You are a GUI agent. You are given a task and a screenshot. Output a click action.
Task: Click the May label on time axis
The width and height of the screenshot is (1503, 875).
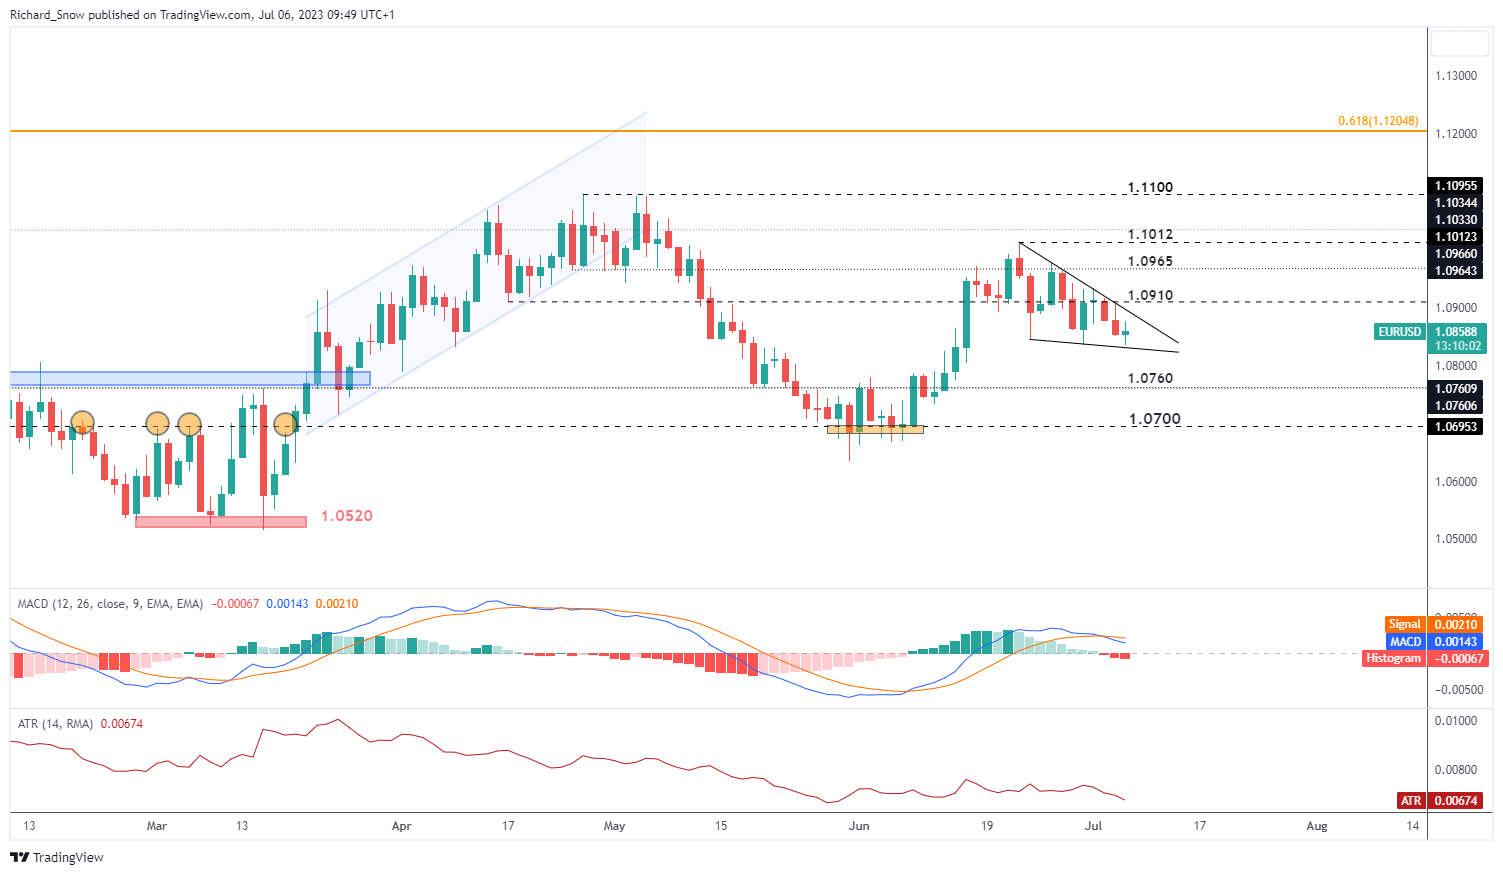[614, 826]
